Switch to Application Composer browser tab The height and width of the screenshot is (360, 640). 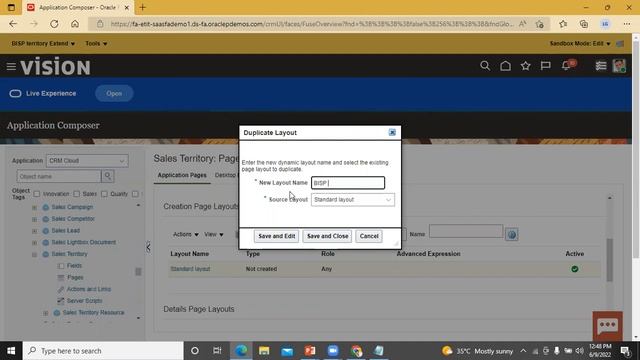click(x=77, y=7)
